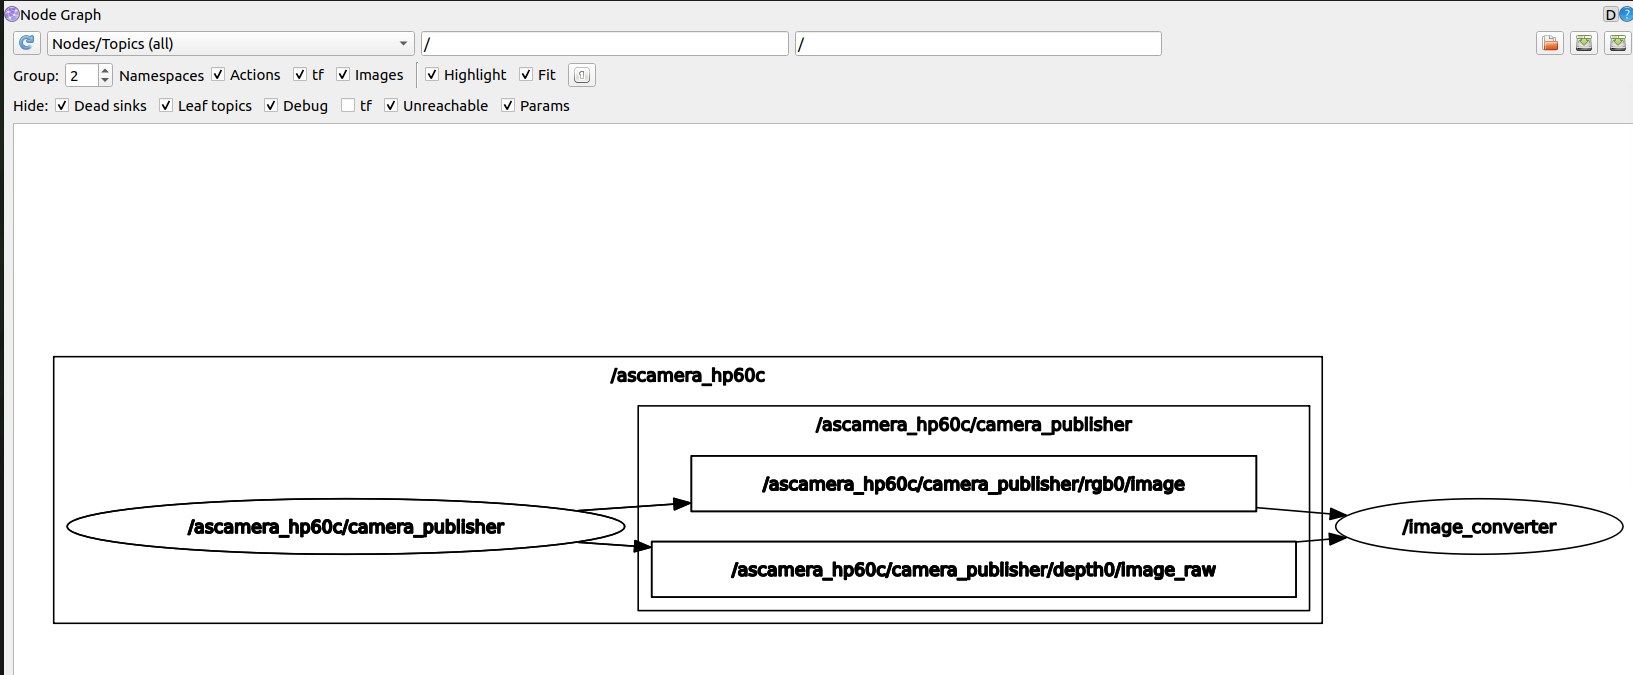Image resolution: width=1633 pixels, height=675 pixels.
Task: Toggle the Actions checkbox
Action: tap(218, 75)
